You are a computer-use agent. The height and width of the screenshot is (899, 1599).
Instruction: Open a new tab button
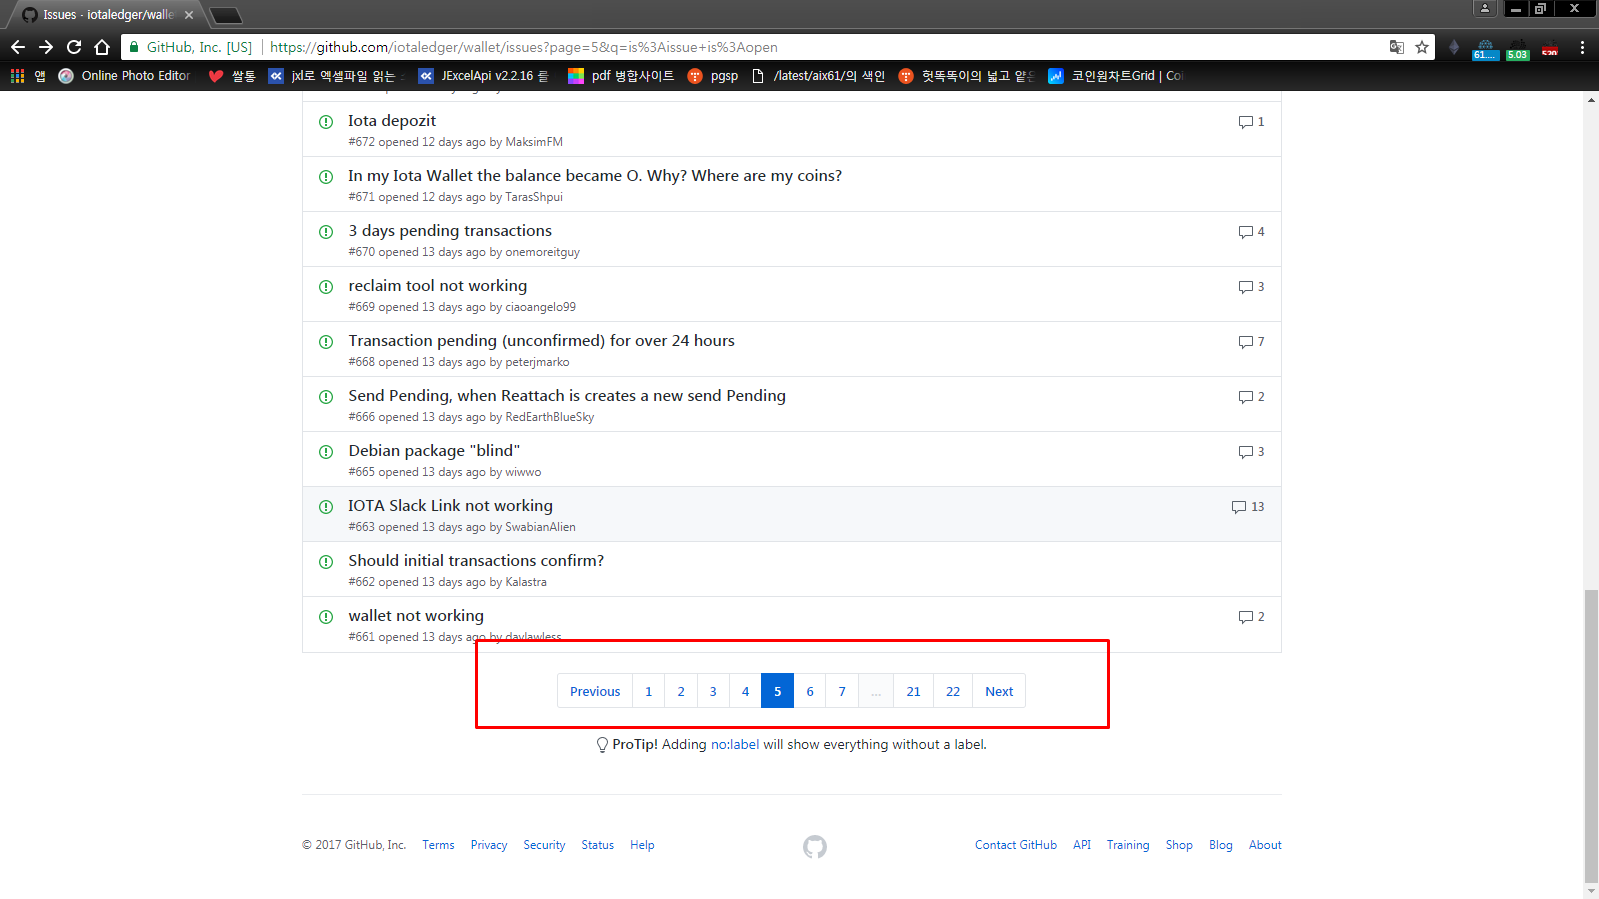point(226,15)
